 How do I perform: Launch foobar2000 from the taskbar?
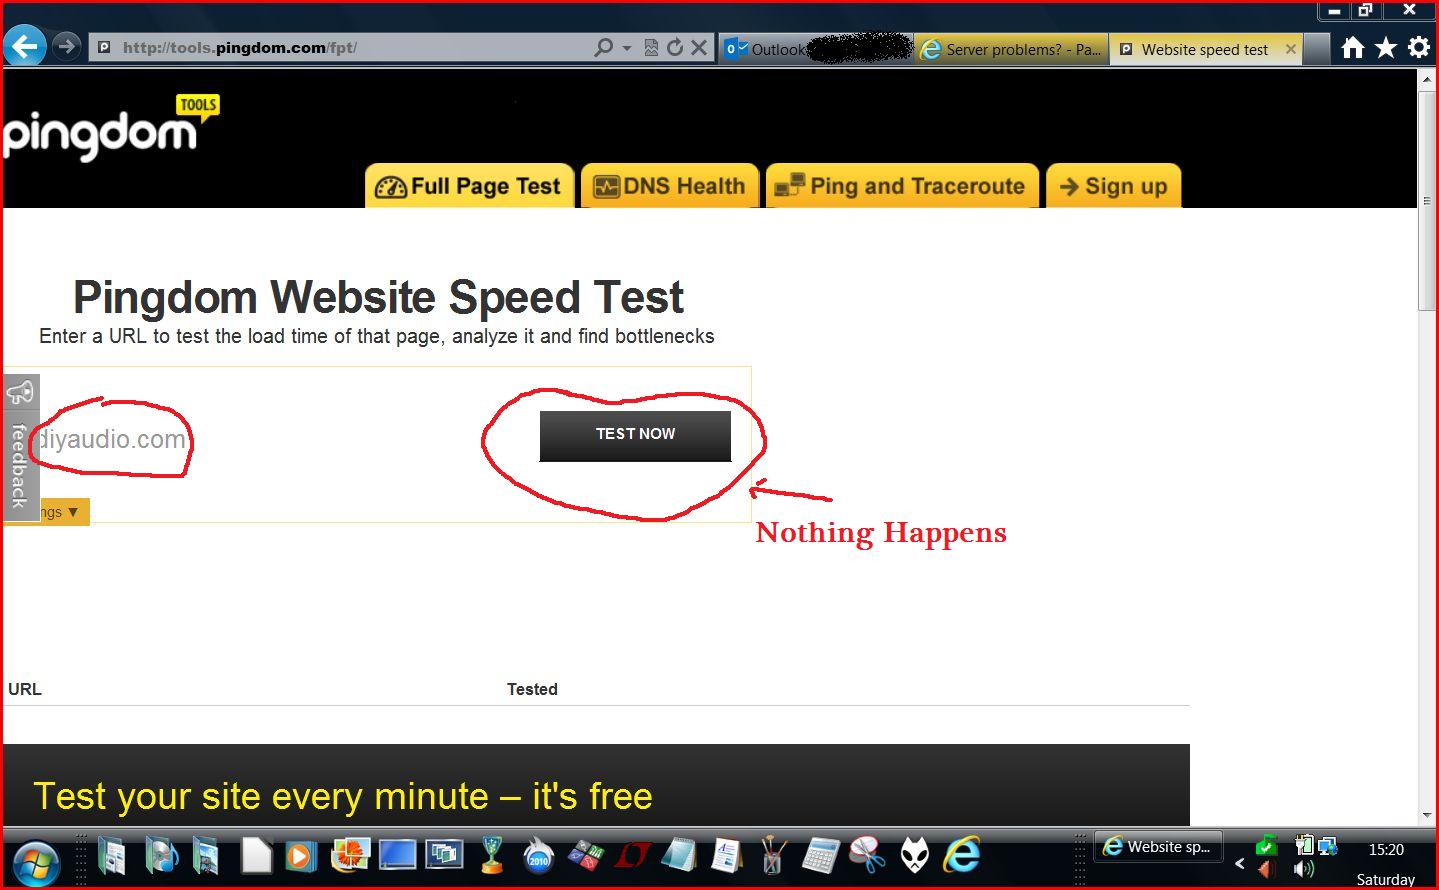[915, 856]
